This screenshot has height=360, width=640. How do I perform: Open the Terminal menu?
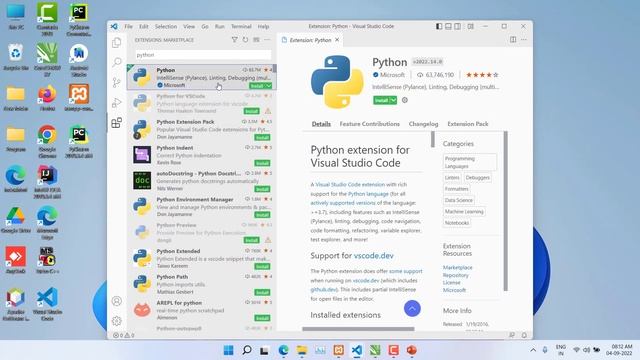coord(241,26)
